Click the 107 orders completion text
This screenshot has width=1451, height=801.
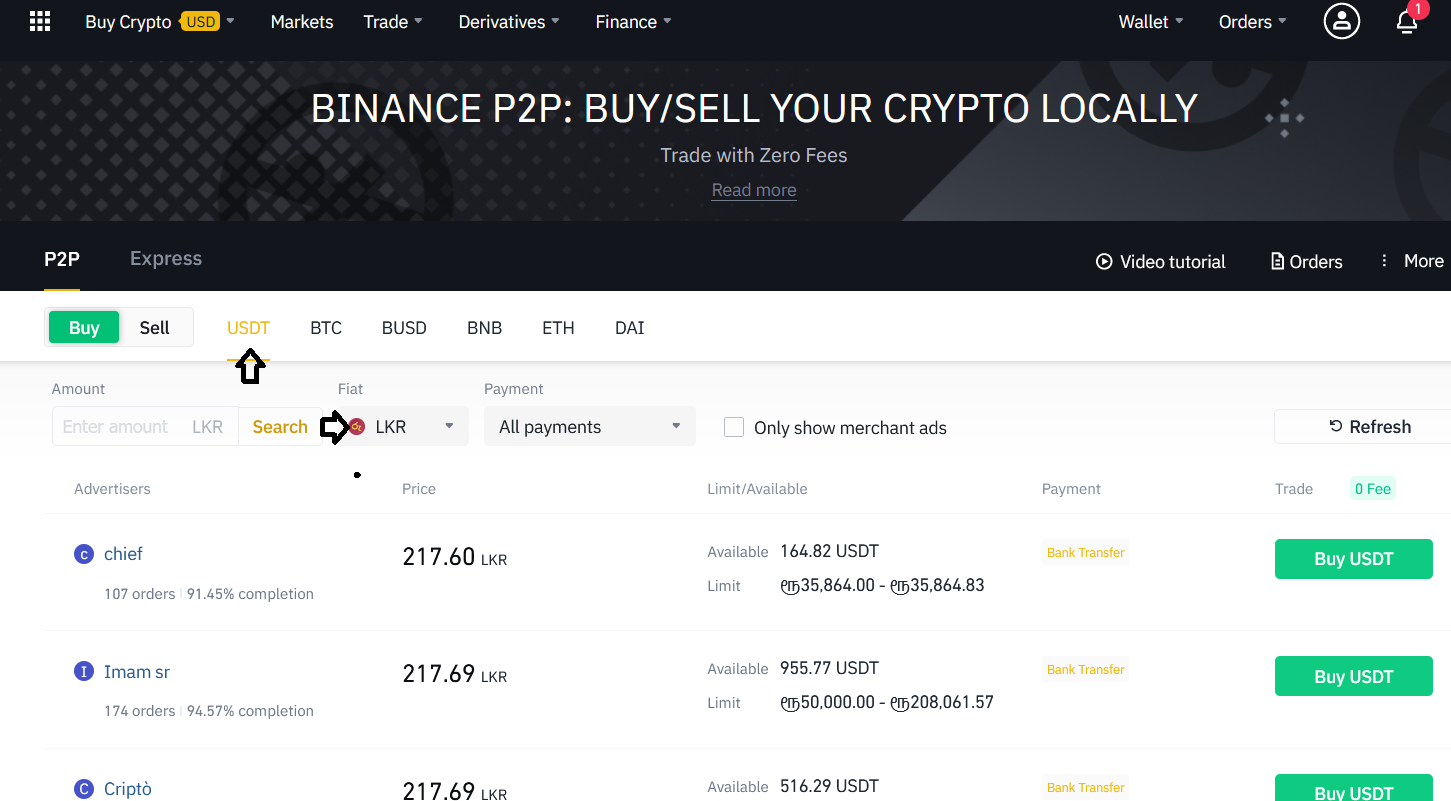[209, 594]
